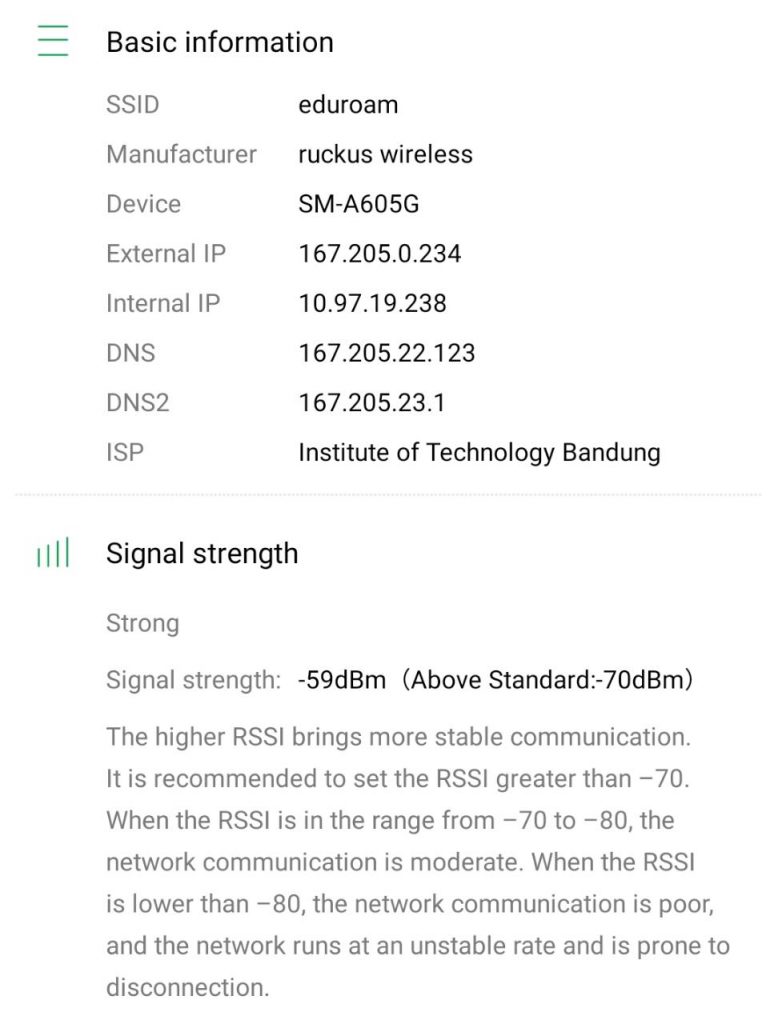This screenshot has width=778, height=1024.
Task: Click the Strong signal status text
Action: [x=143, y=624]
